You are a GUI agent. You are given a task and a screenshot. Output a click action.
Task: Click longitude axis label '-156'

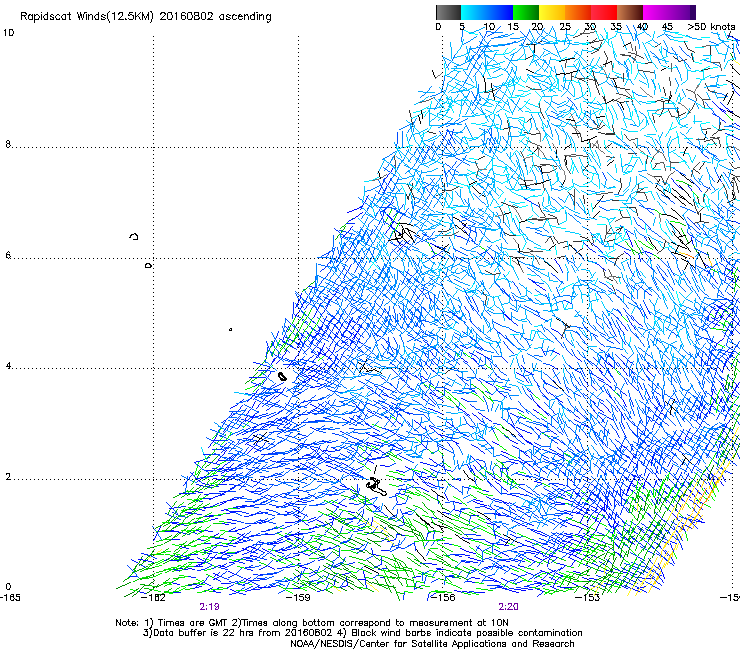click(444, 598)
